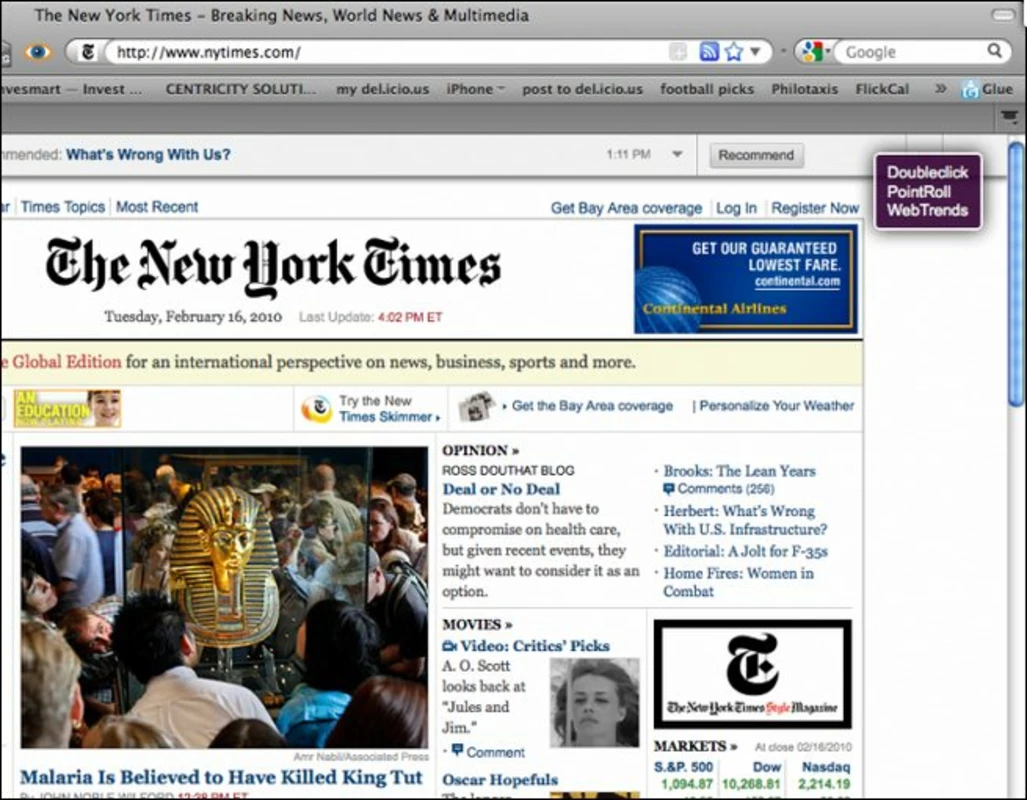Open MARKETS section heading
Viewport: 1027px width, 800px height.
[695, 746]
